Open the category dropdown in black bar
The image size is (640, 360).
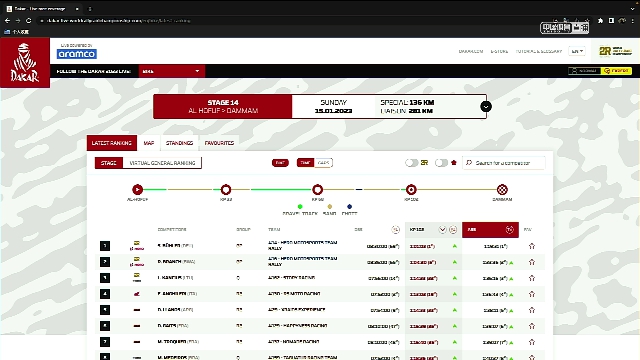[172, 71]
